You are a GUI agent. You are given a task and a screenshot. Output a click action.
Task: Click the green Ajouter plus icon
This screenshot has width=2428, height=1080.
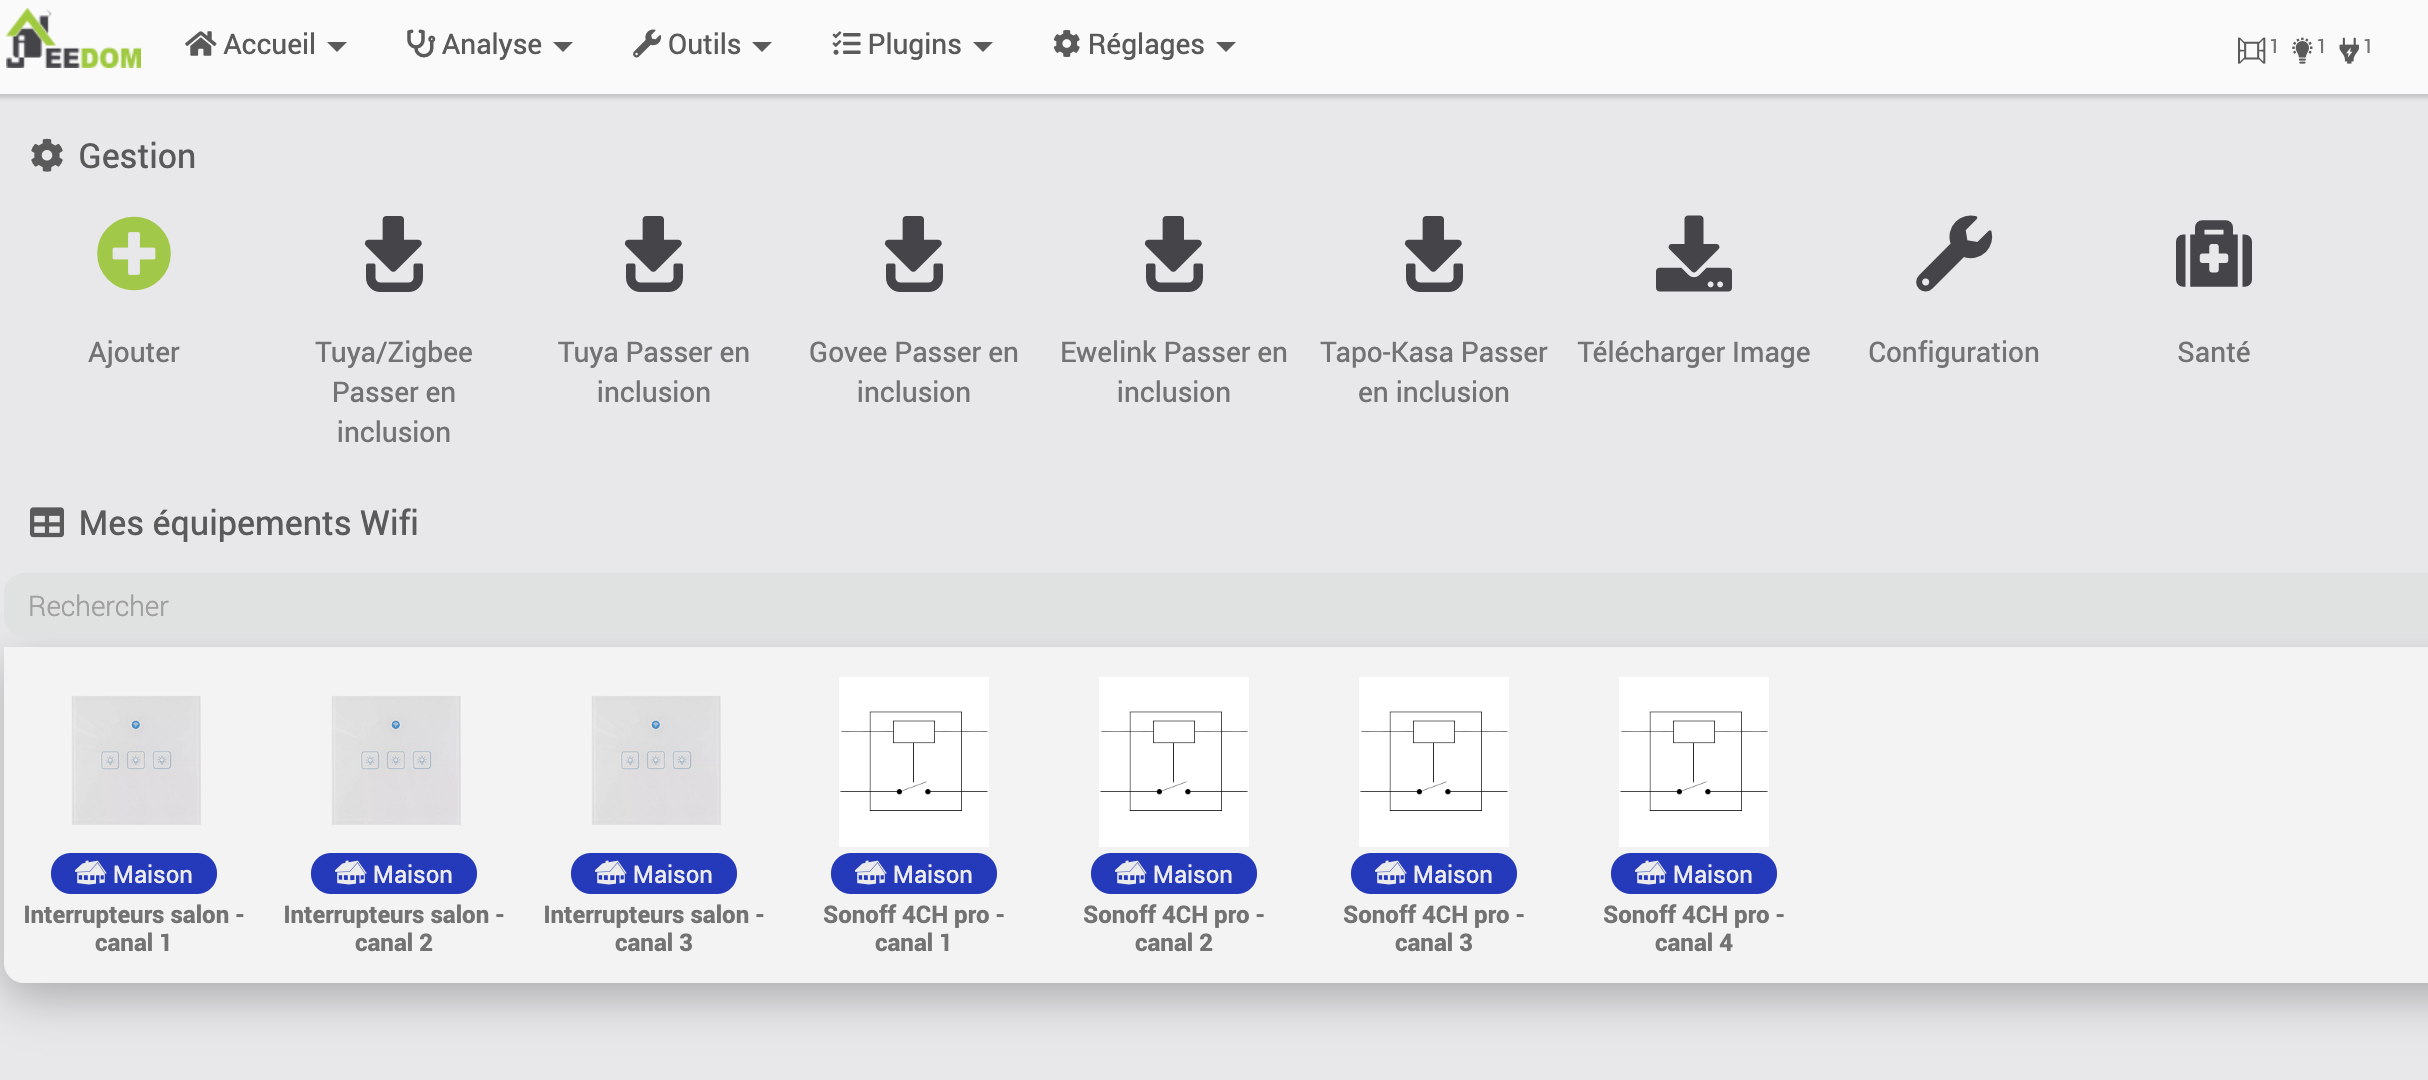pyautogui.click(x=134, y=254)
